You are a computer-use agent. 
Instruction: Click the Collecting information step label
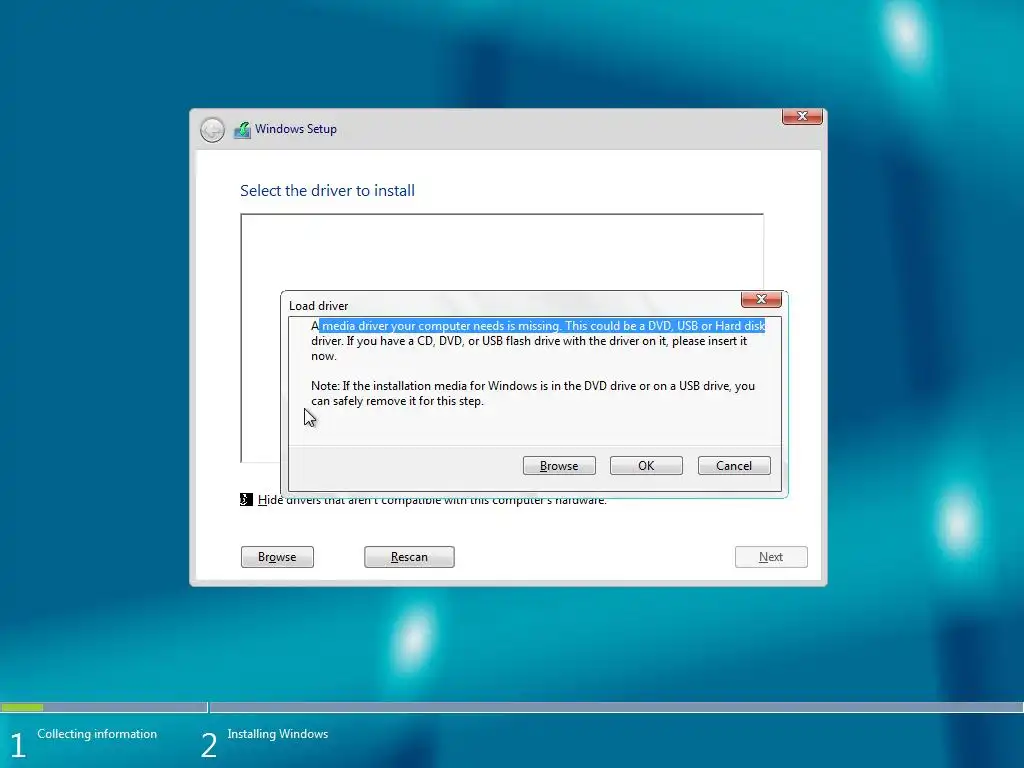point(97,734)
